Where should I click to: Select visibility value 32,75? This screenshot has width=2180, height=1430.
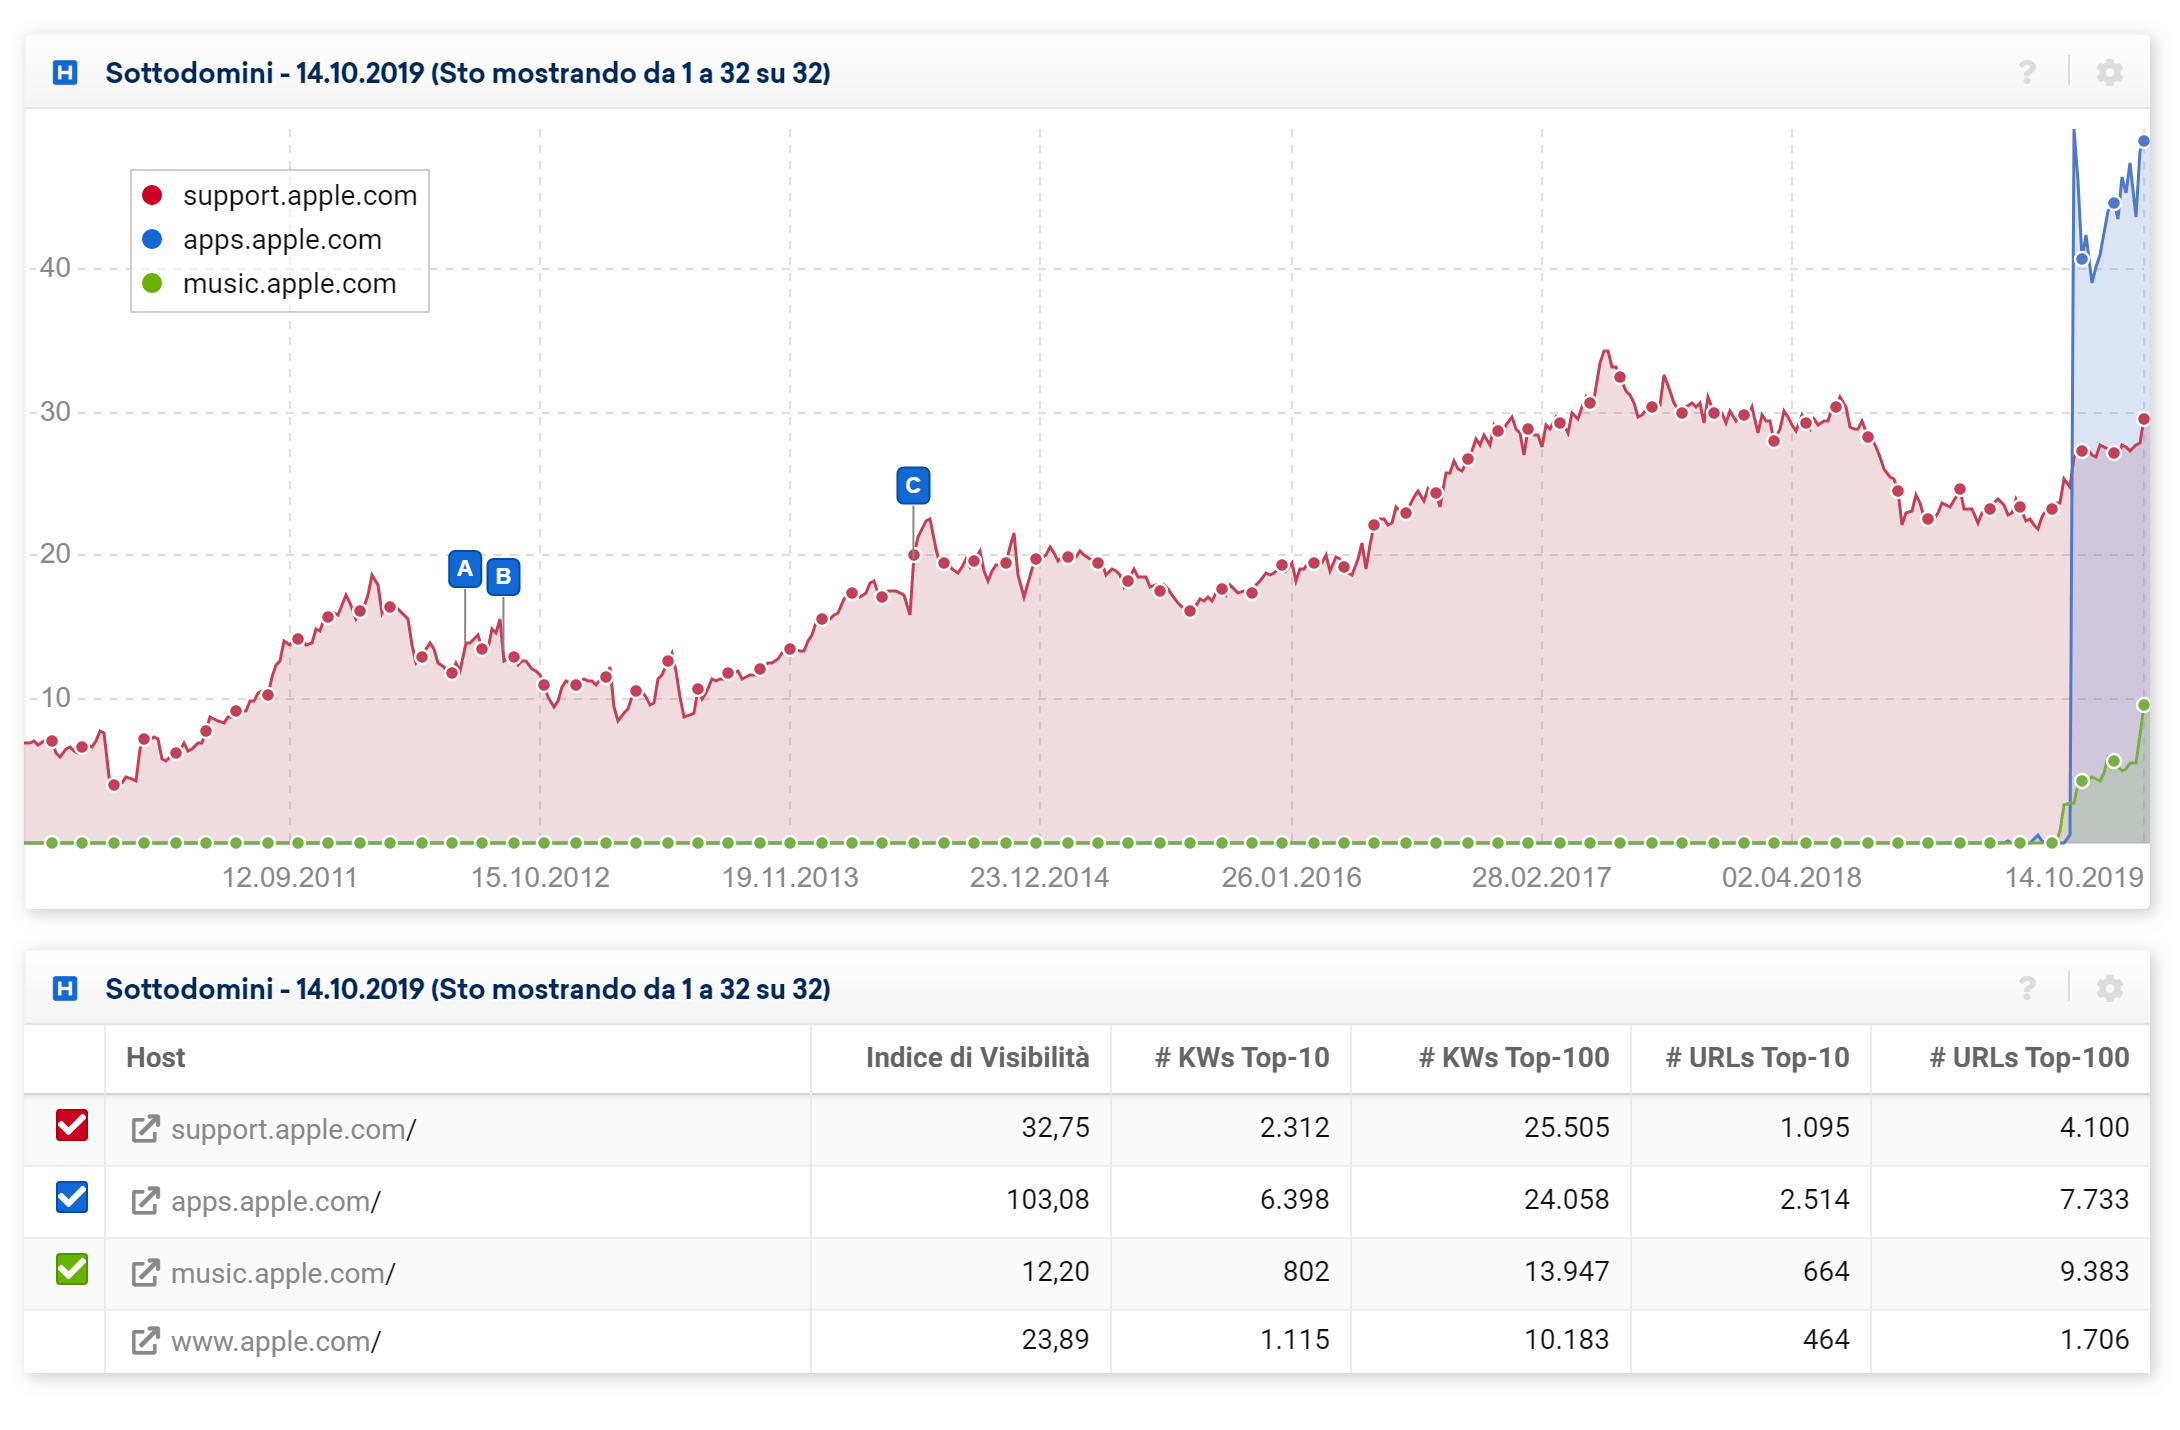(1055, 1128)
